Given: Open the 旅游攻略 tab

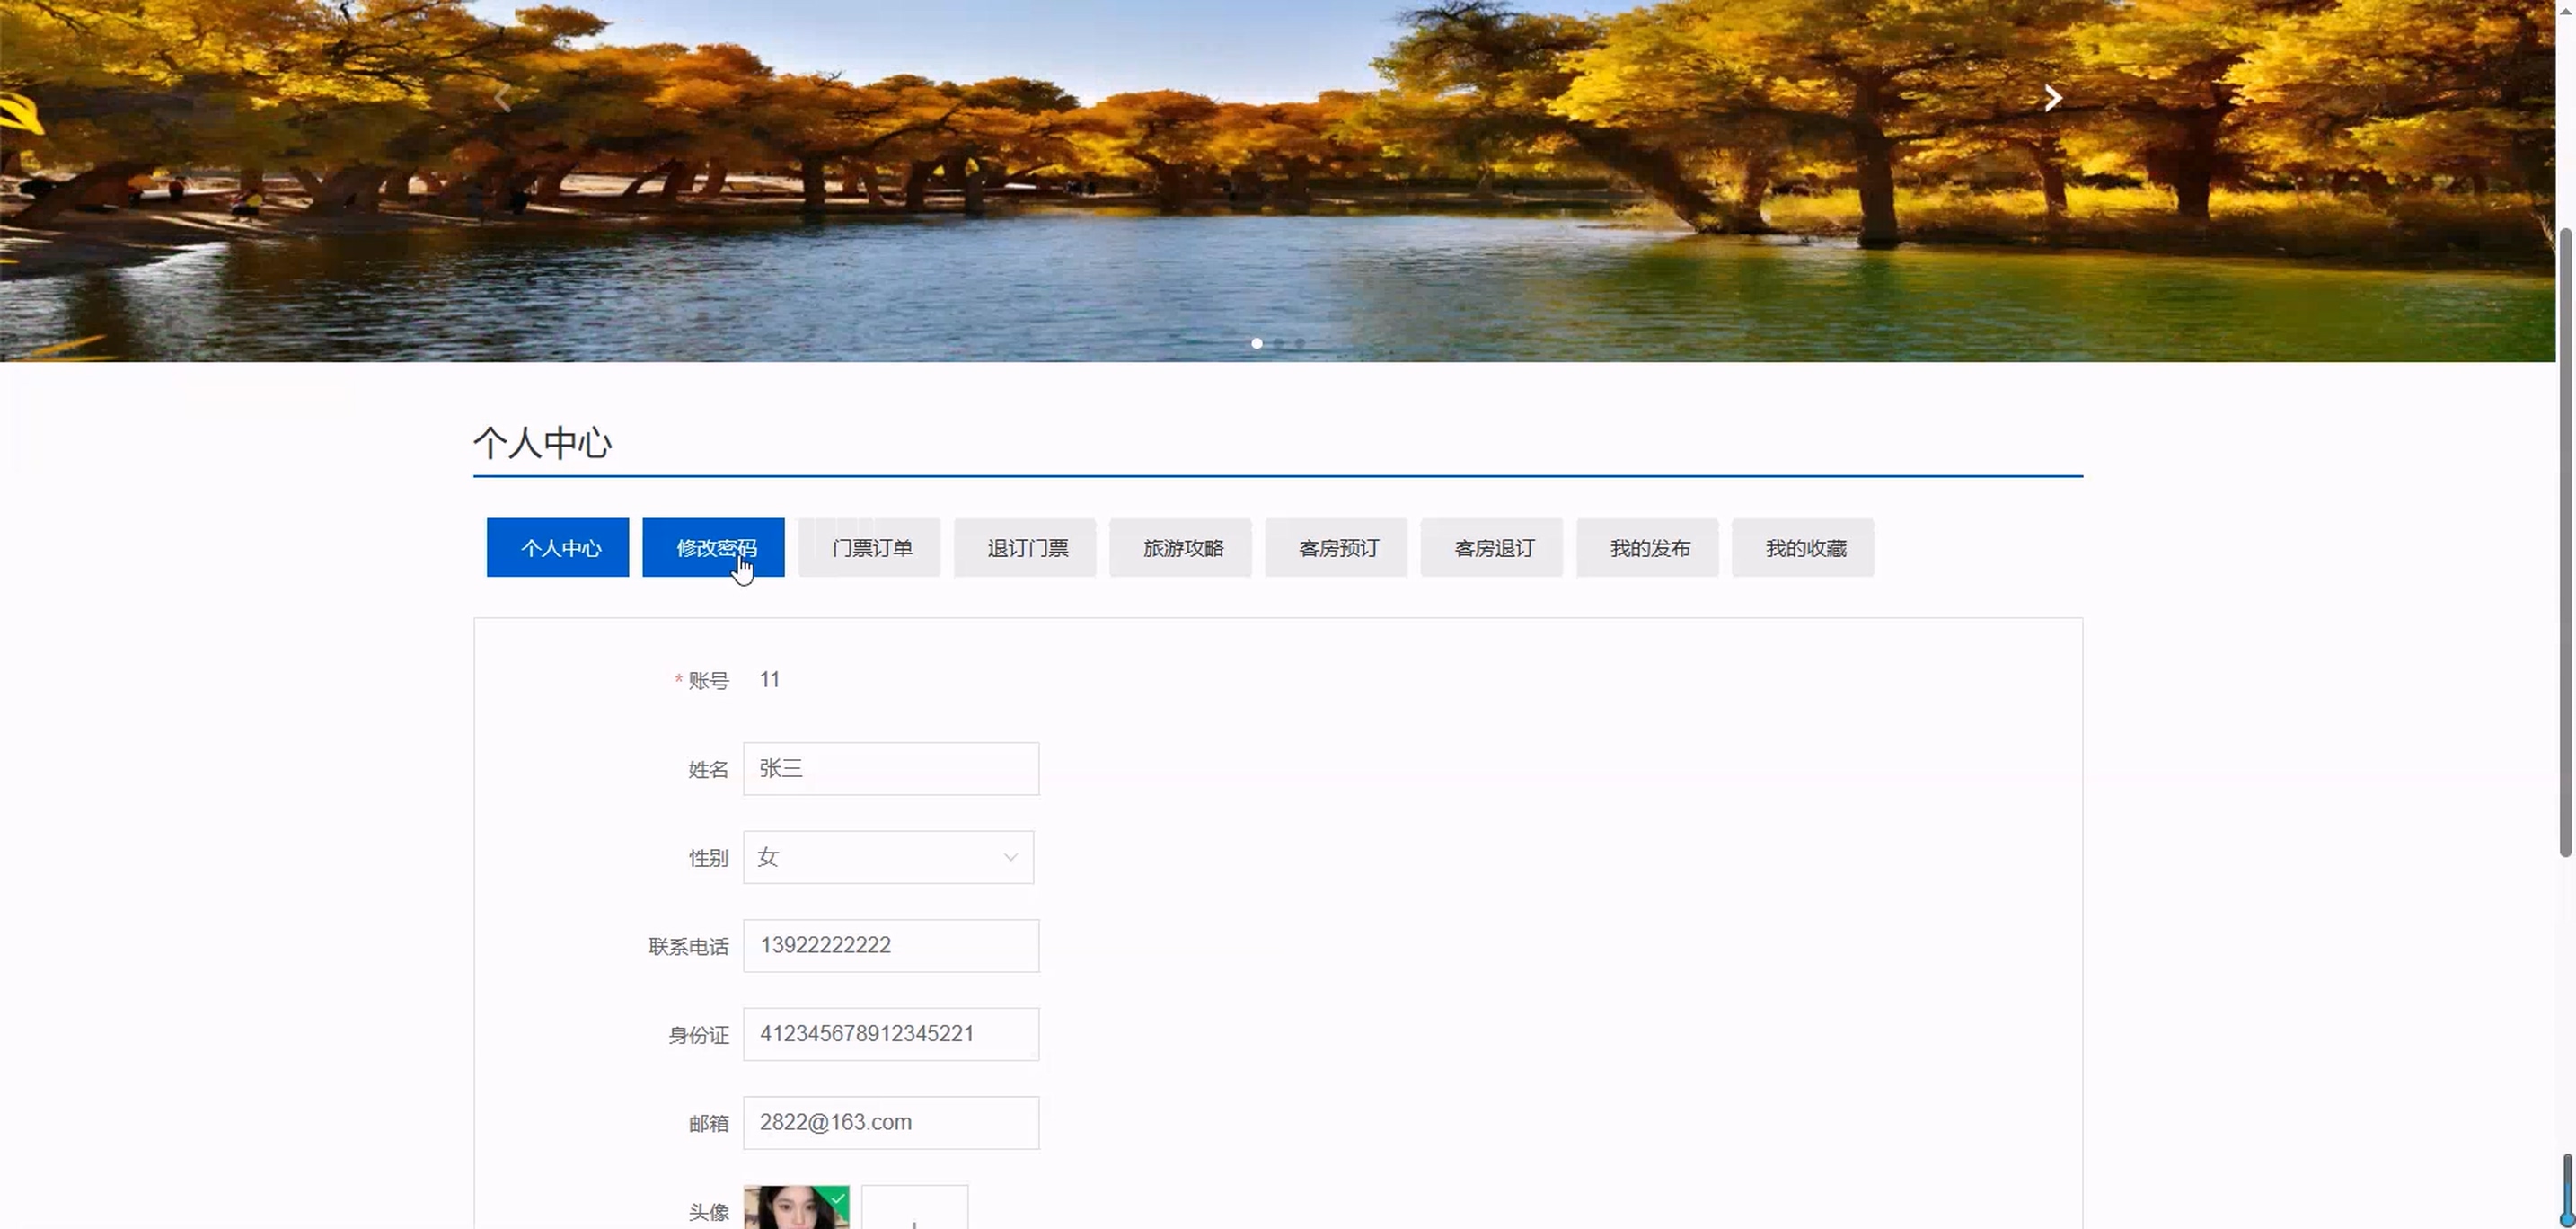Looking at the screenshot, I should click(x=1180, y=548).
